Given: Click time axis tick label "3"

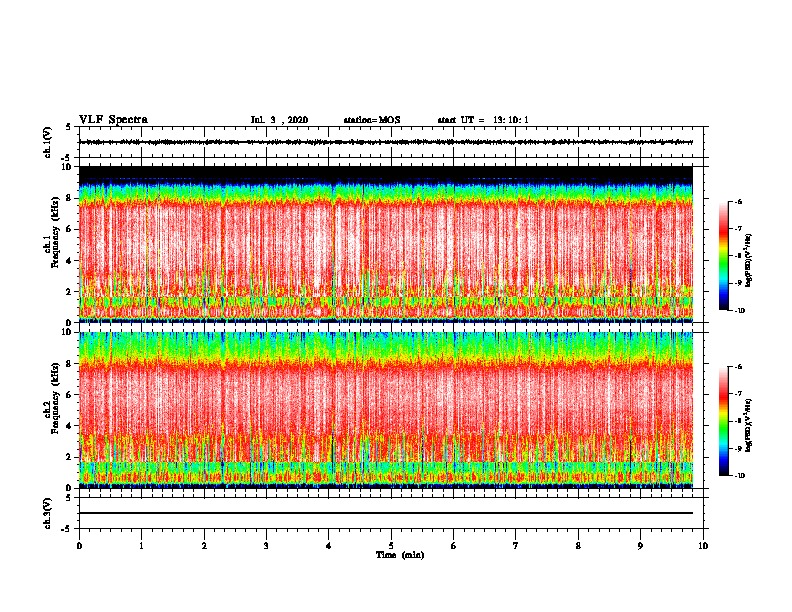Looking at the screenshot, I should coord(266,546).
